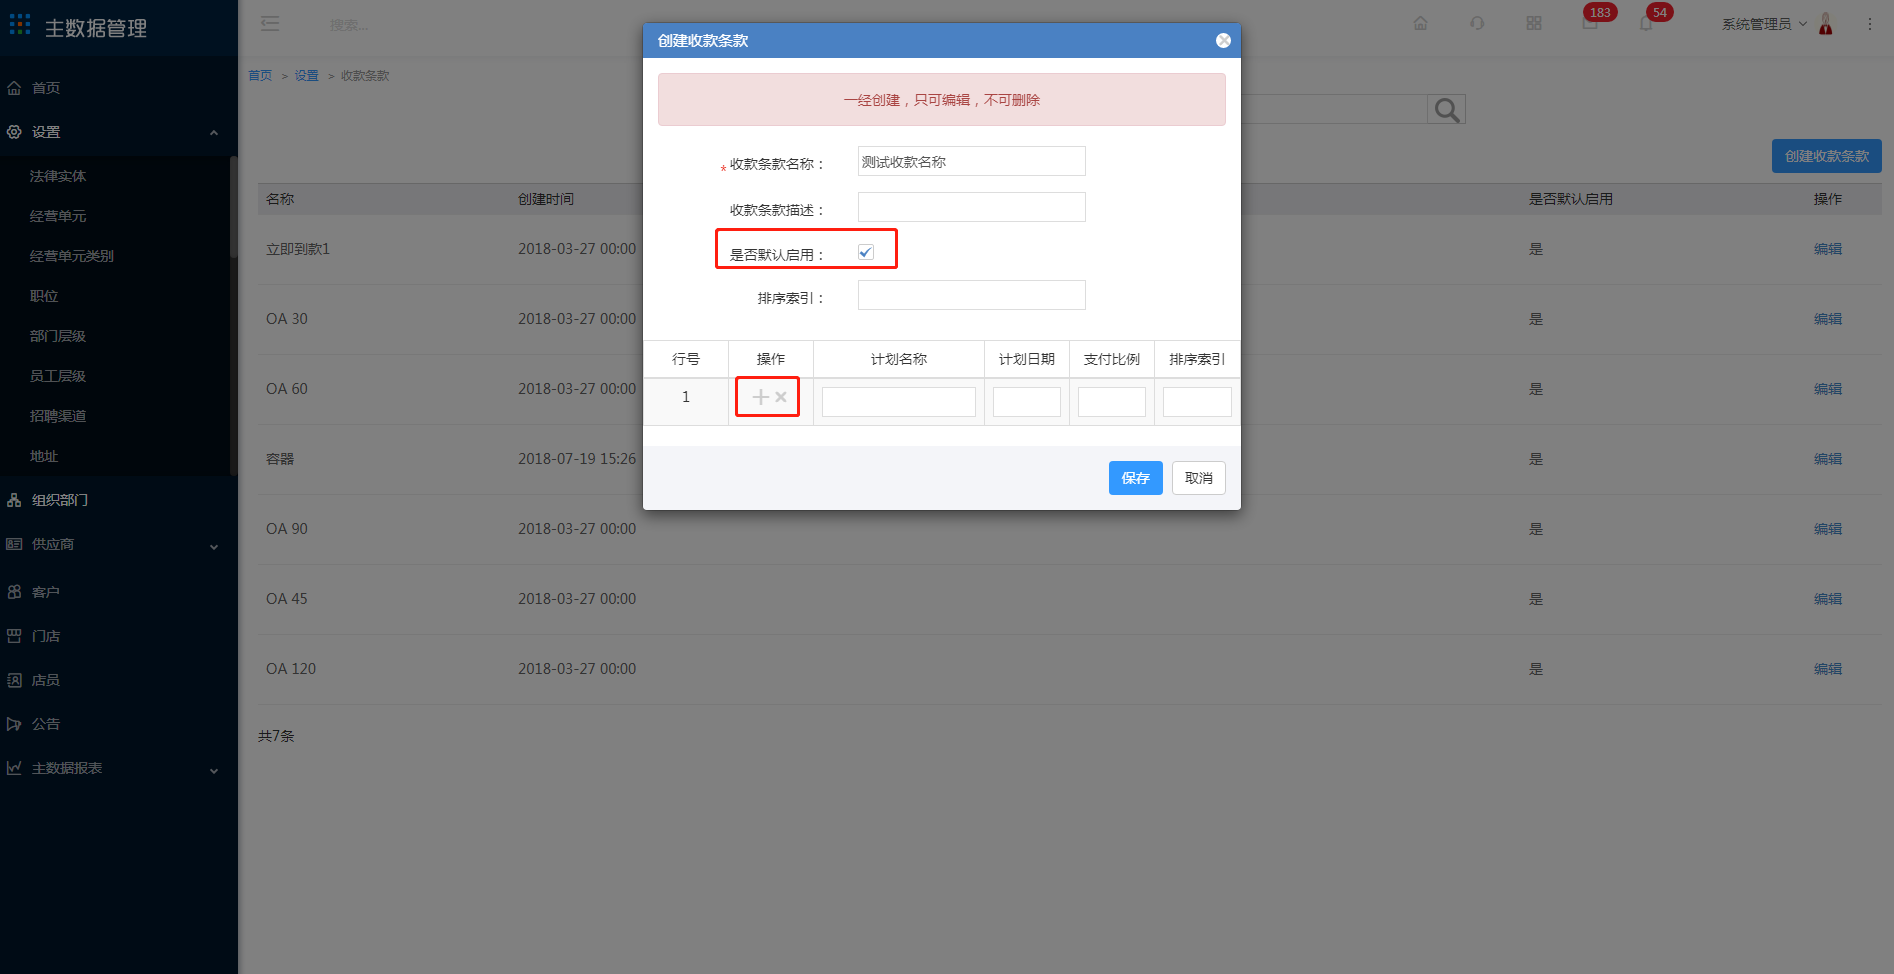Click the headset support icon in top bar

(x=1477, y=23)
